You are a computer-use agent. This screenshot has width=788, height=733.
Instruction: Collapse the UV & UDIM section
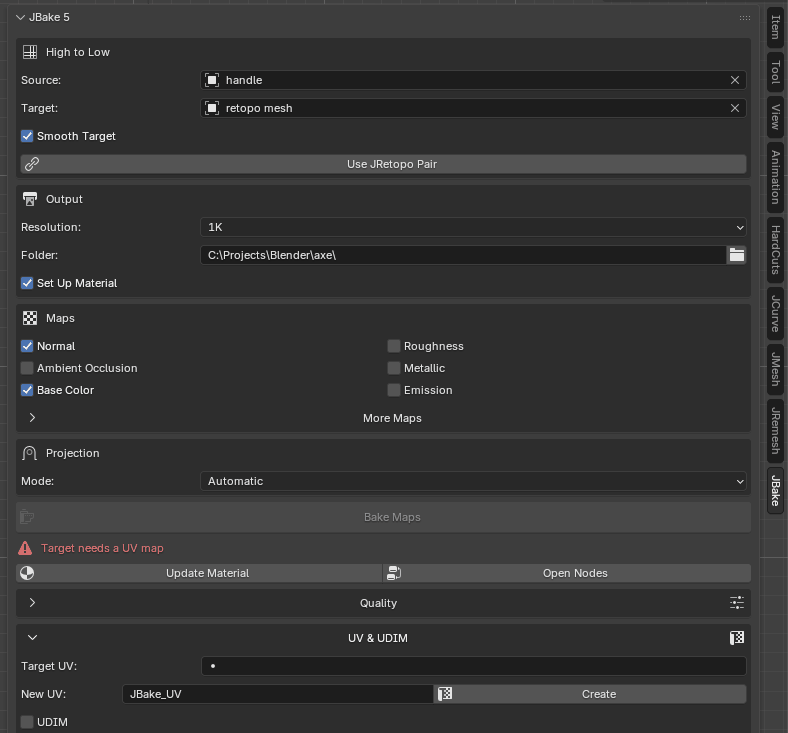pos(32,638)
